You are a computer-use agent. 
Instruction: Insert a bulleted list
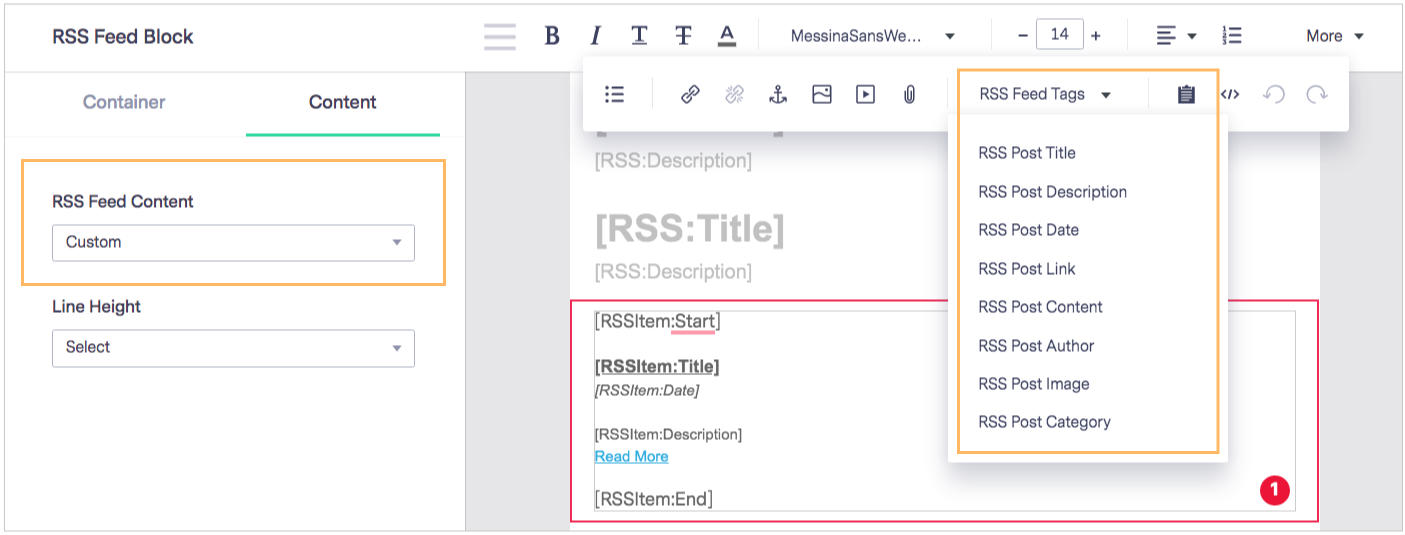pos(615,94)
